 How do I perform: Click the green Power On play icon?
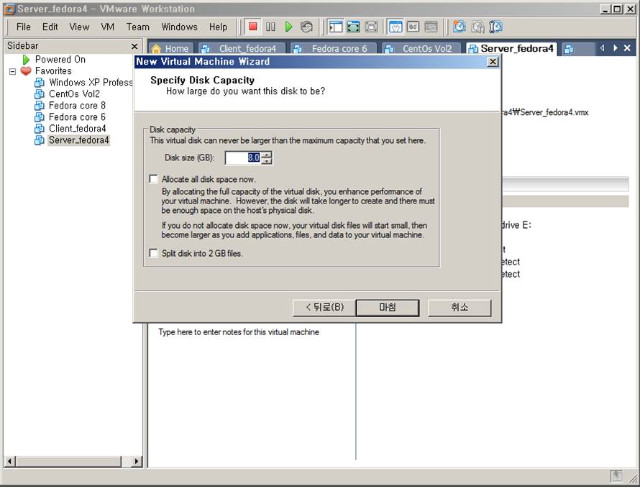click(289, 27)
